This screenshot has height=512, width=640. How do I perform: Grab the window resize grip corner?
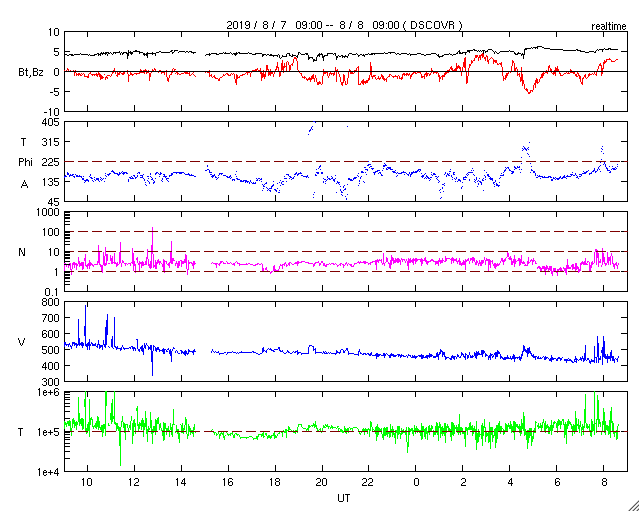(x=634, y=506)
